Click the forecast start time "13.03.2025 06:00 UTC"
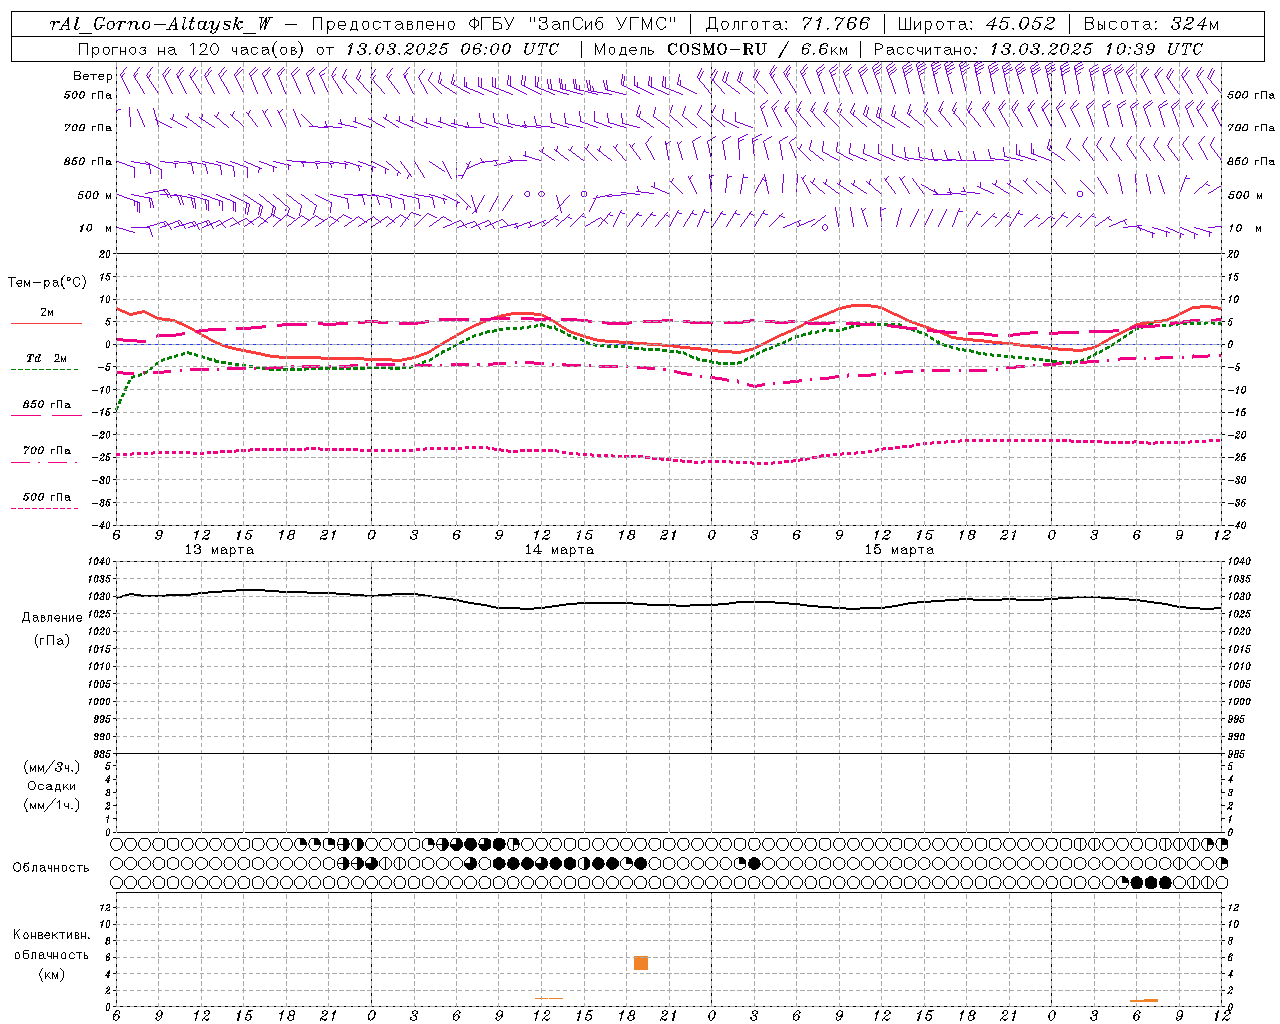The image size is (1280, 1024). pyautogui.click(x=452, y=49)
